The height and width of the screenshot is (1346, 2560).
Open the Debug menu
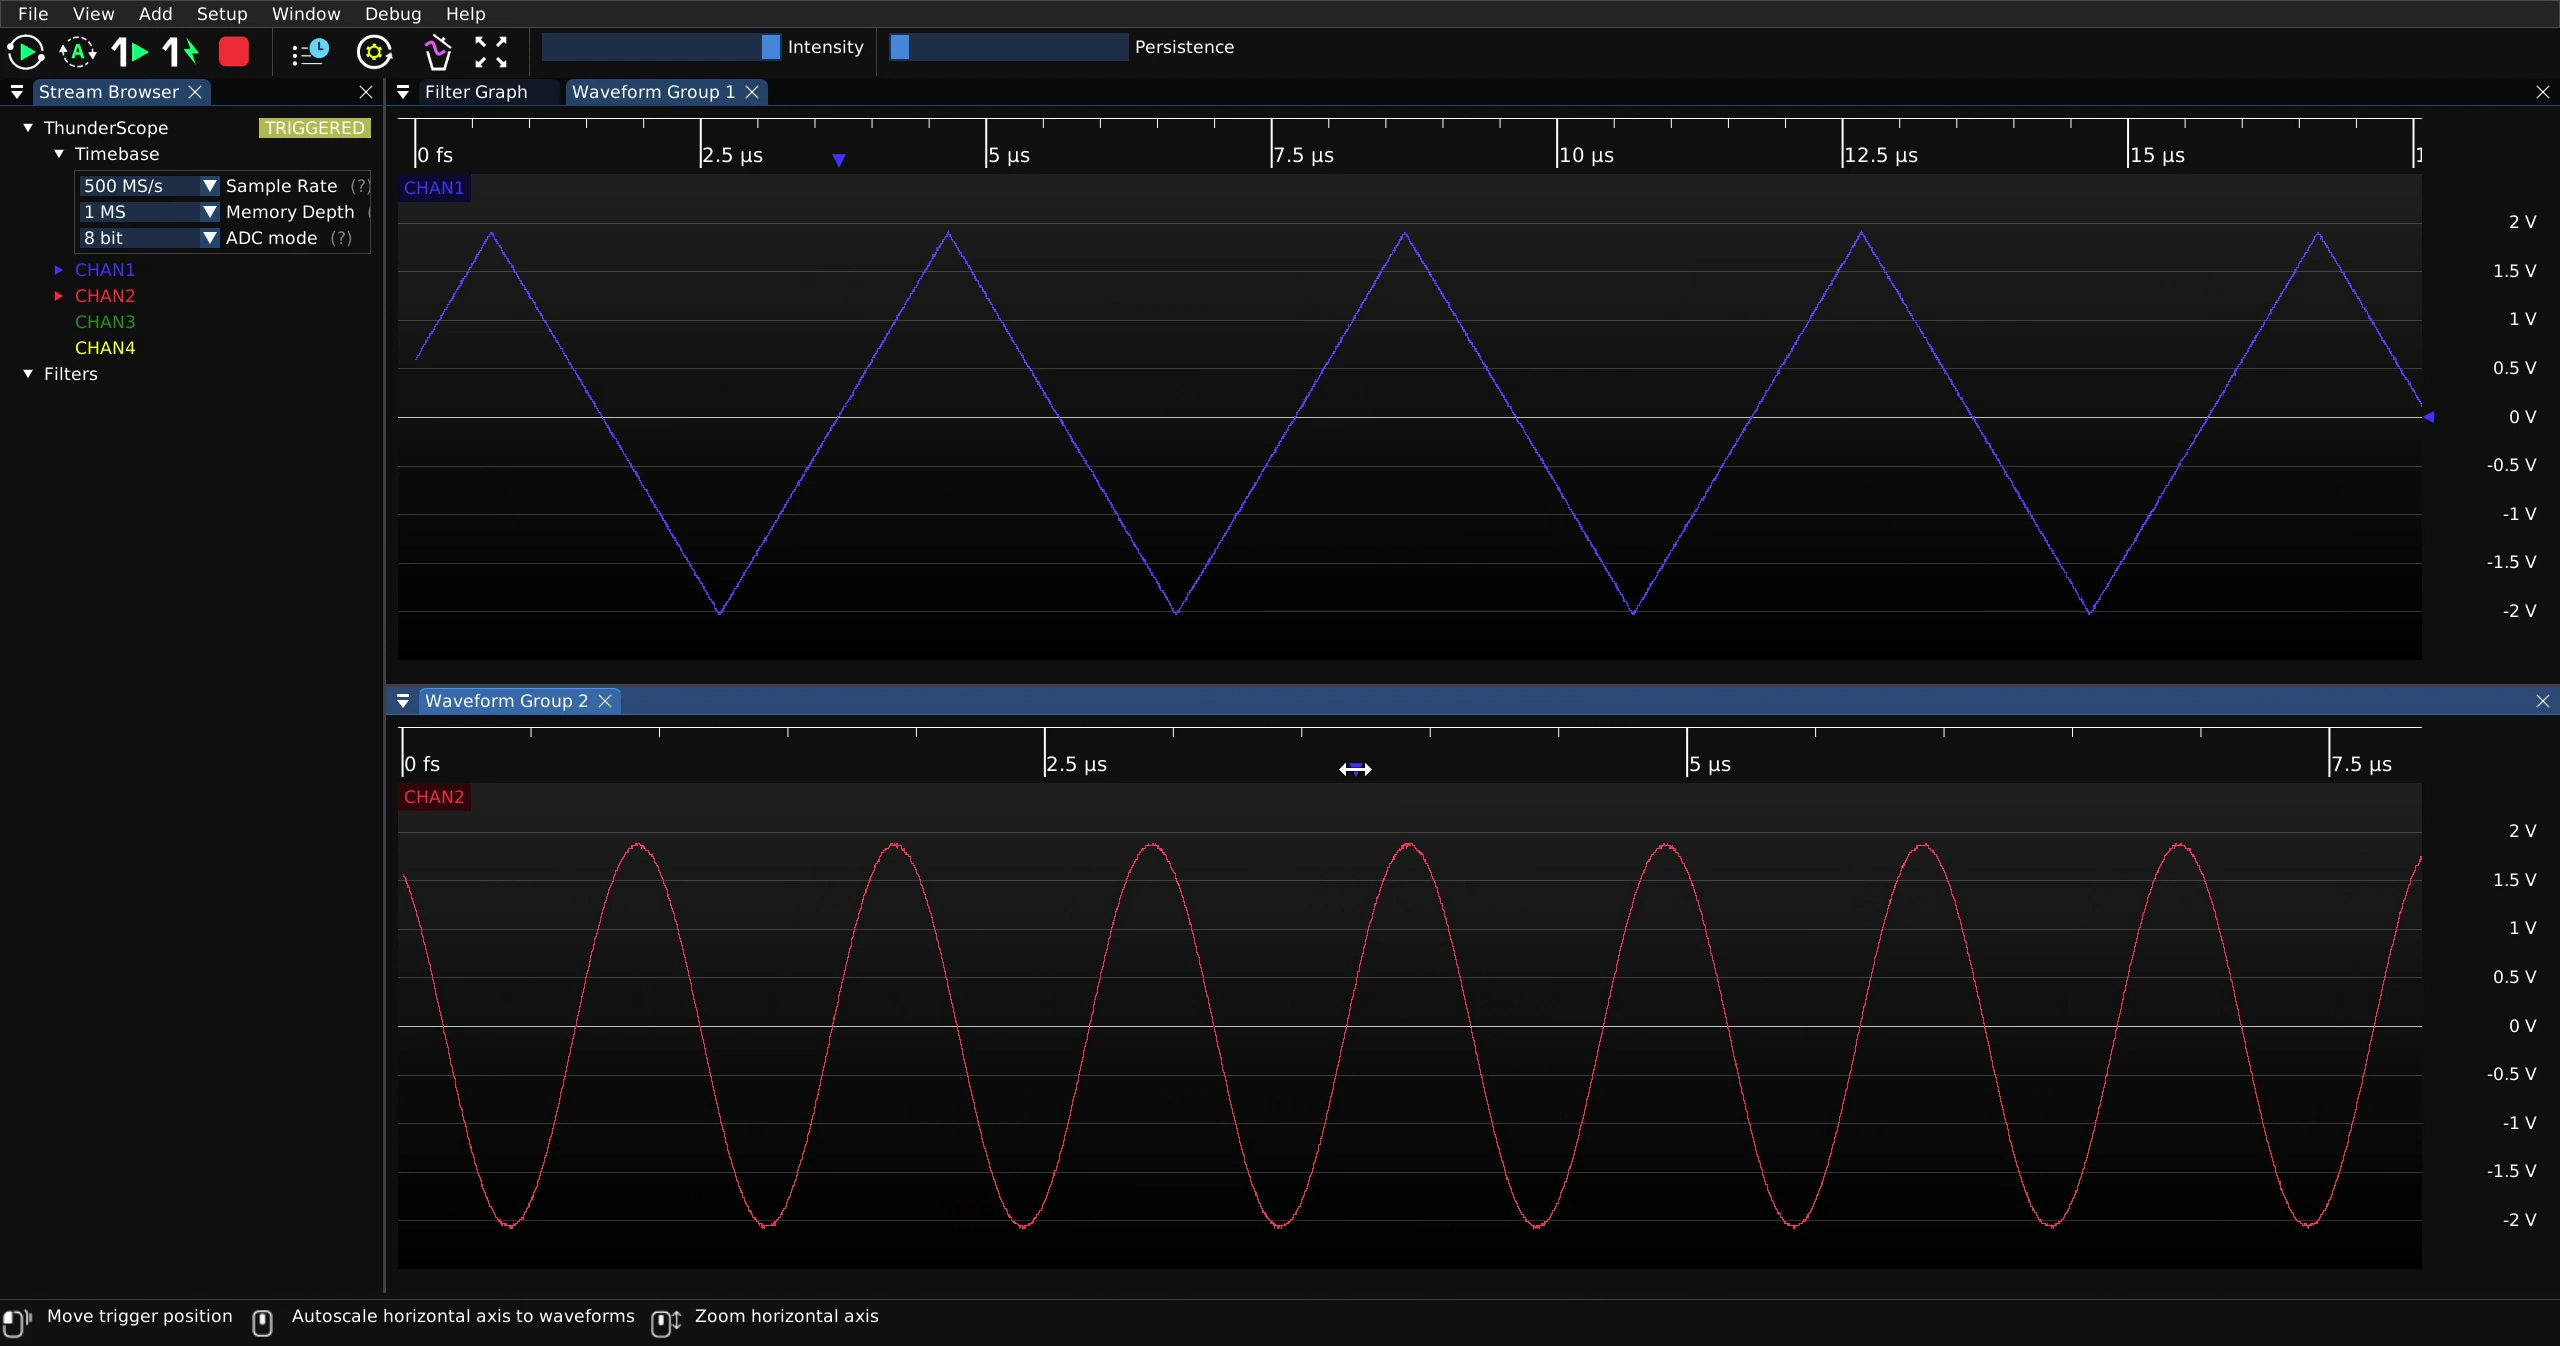(x=393, y=14)
